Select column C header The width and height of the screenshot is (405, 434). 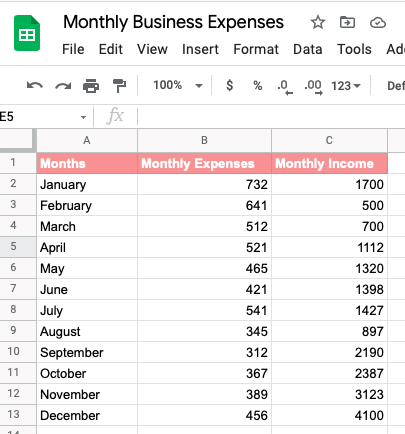329,140
